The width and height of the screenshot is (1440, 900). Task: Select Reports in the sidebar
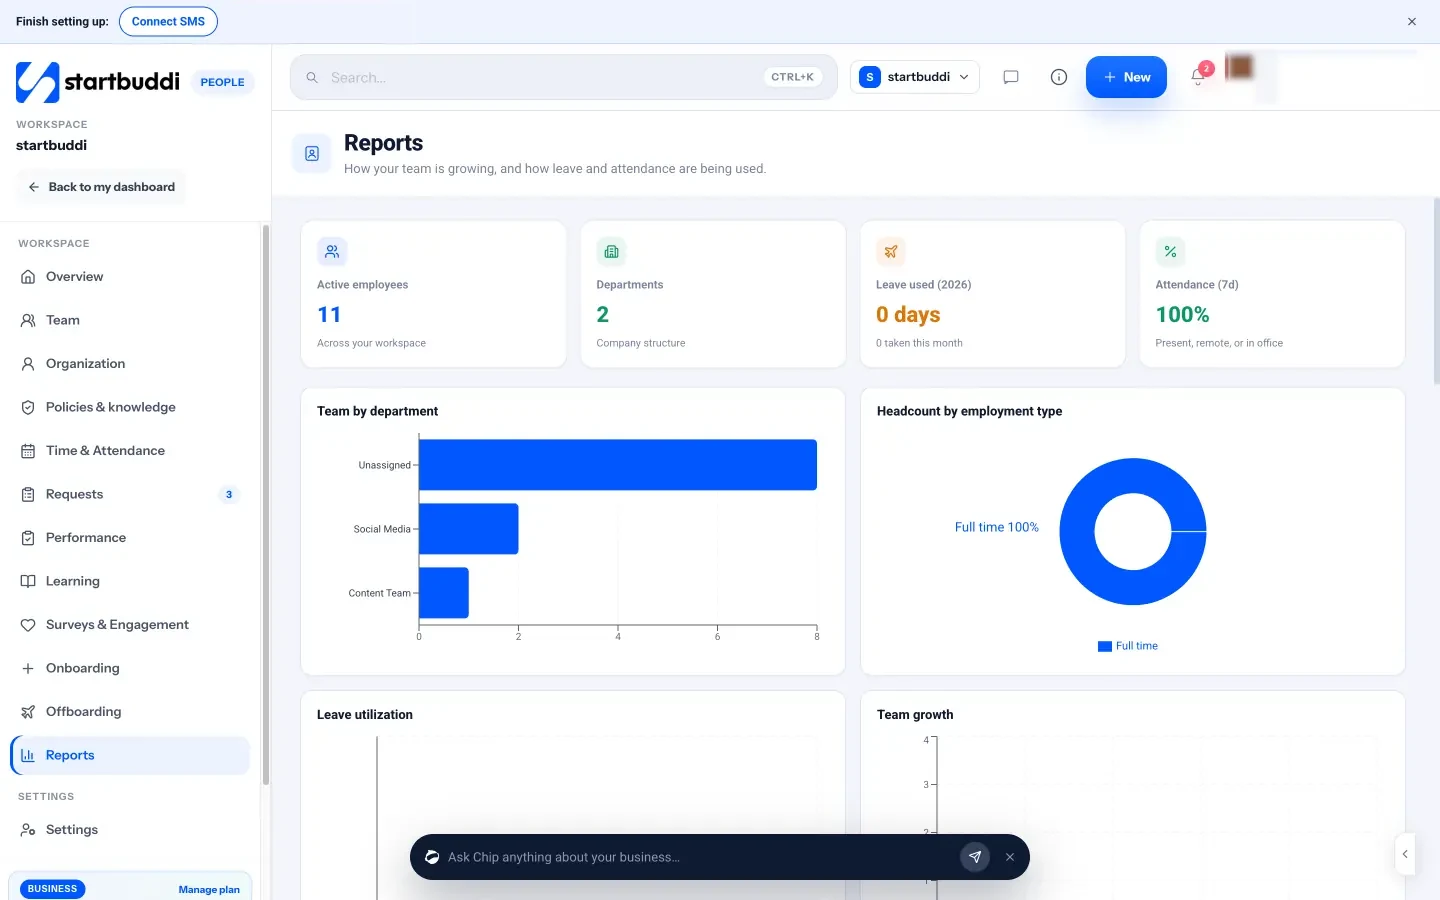tap(130, 755)
